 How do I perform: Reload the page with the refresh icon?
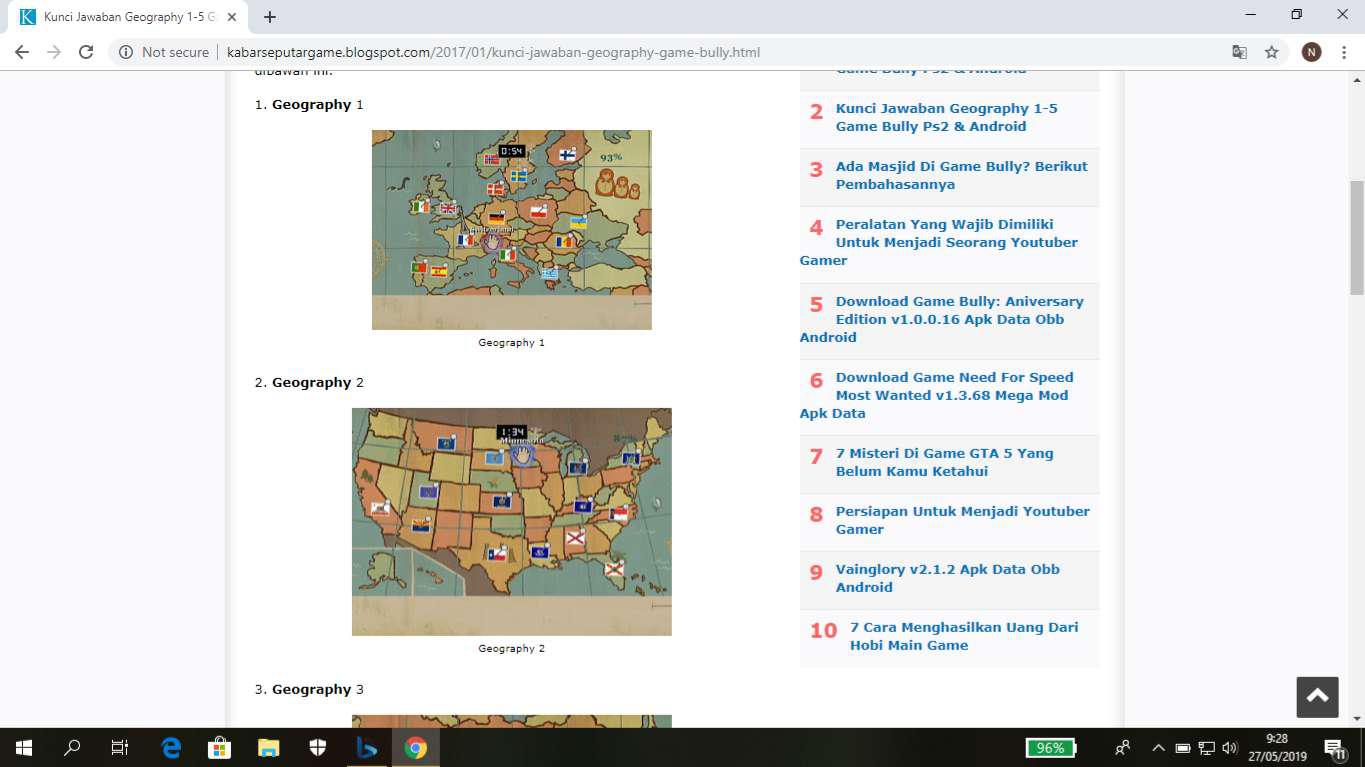click(86, 52)
